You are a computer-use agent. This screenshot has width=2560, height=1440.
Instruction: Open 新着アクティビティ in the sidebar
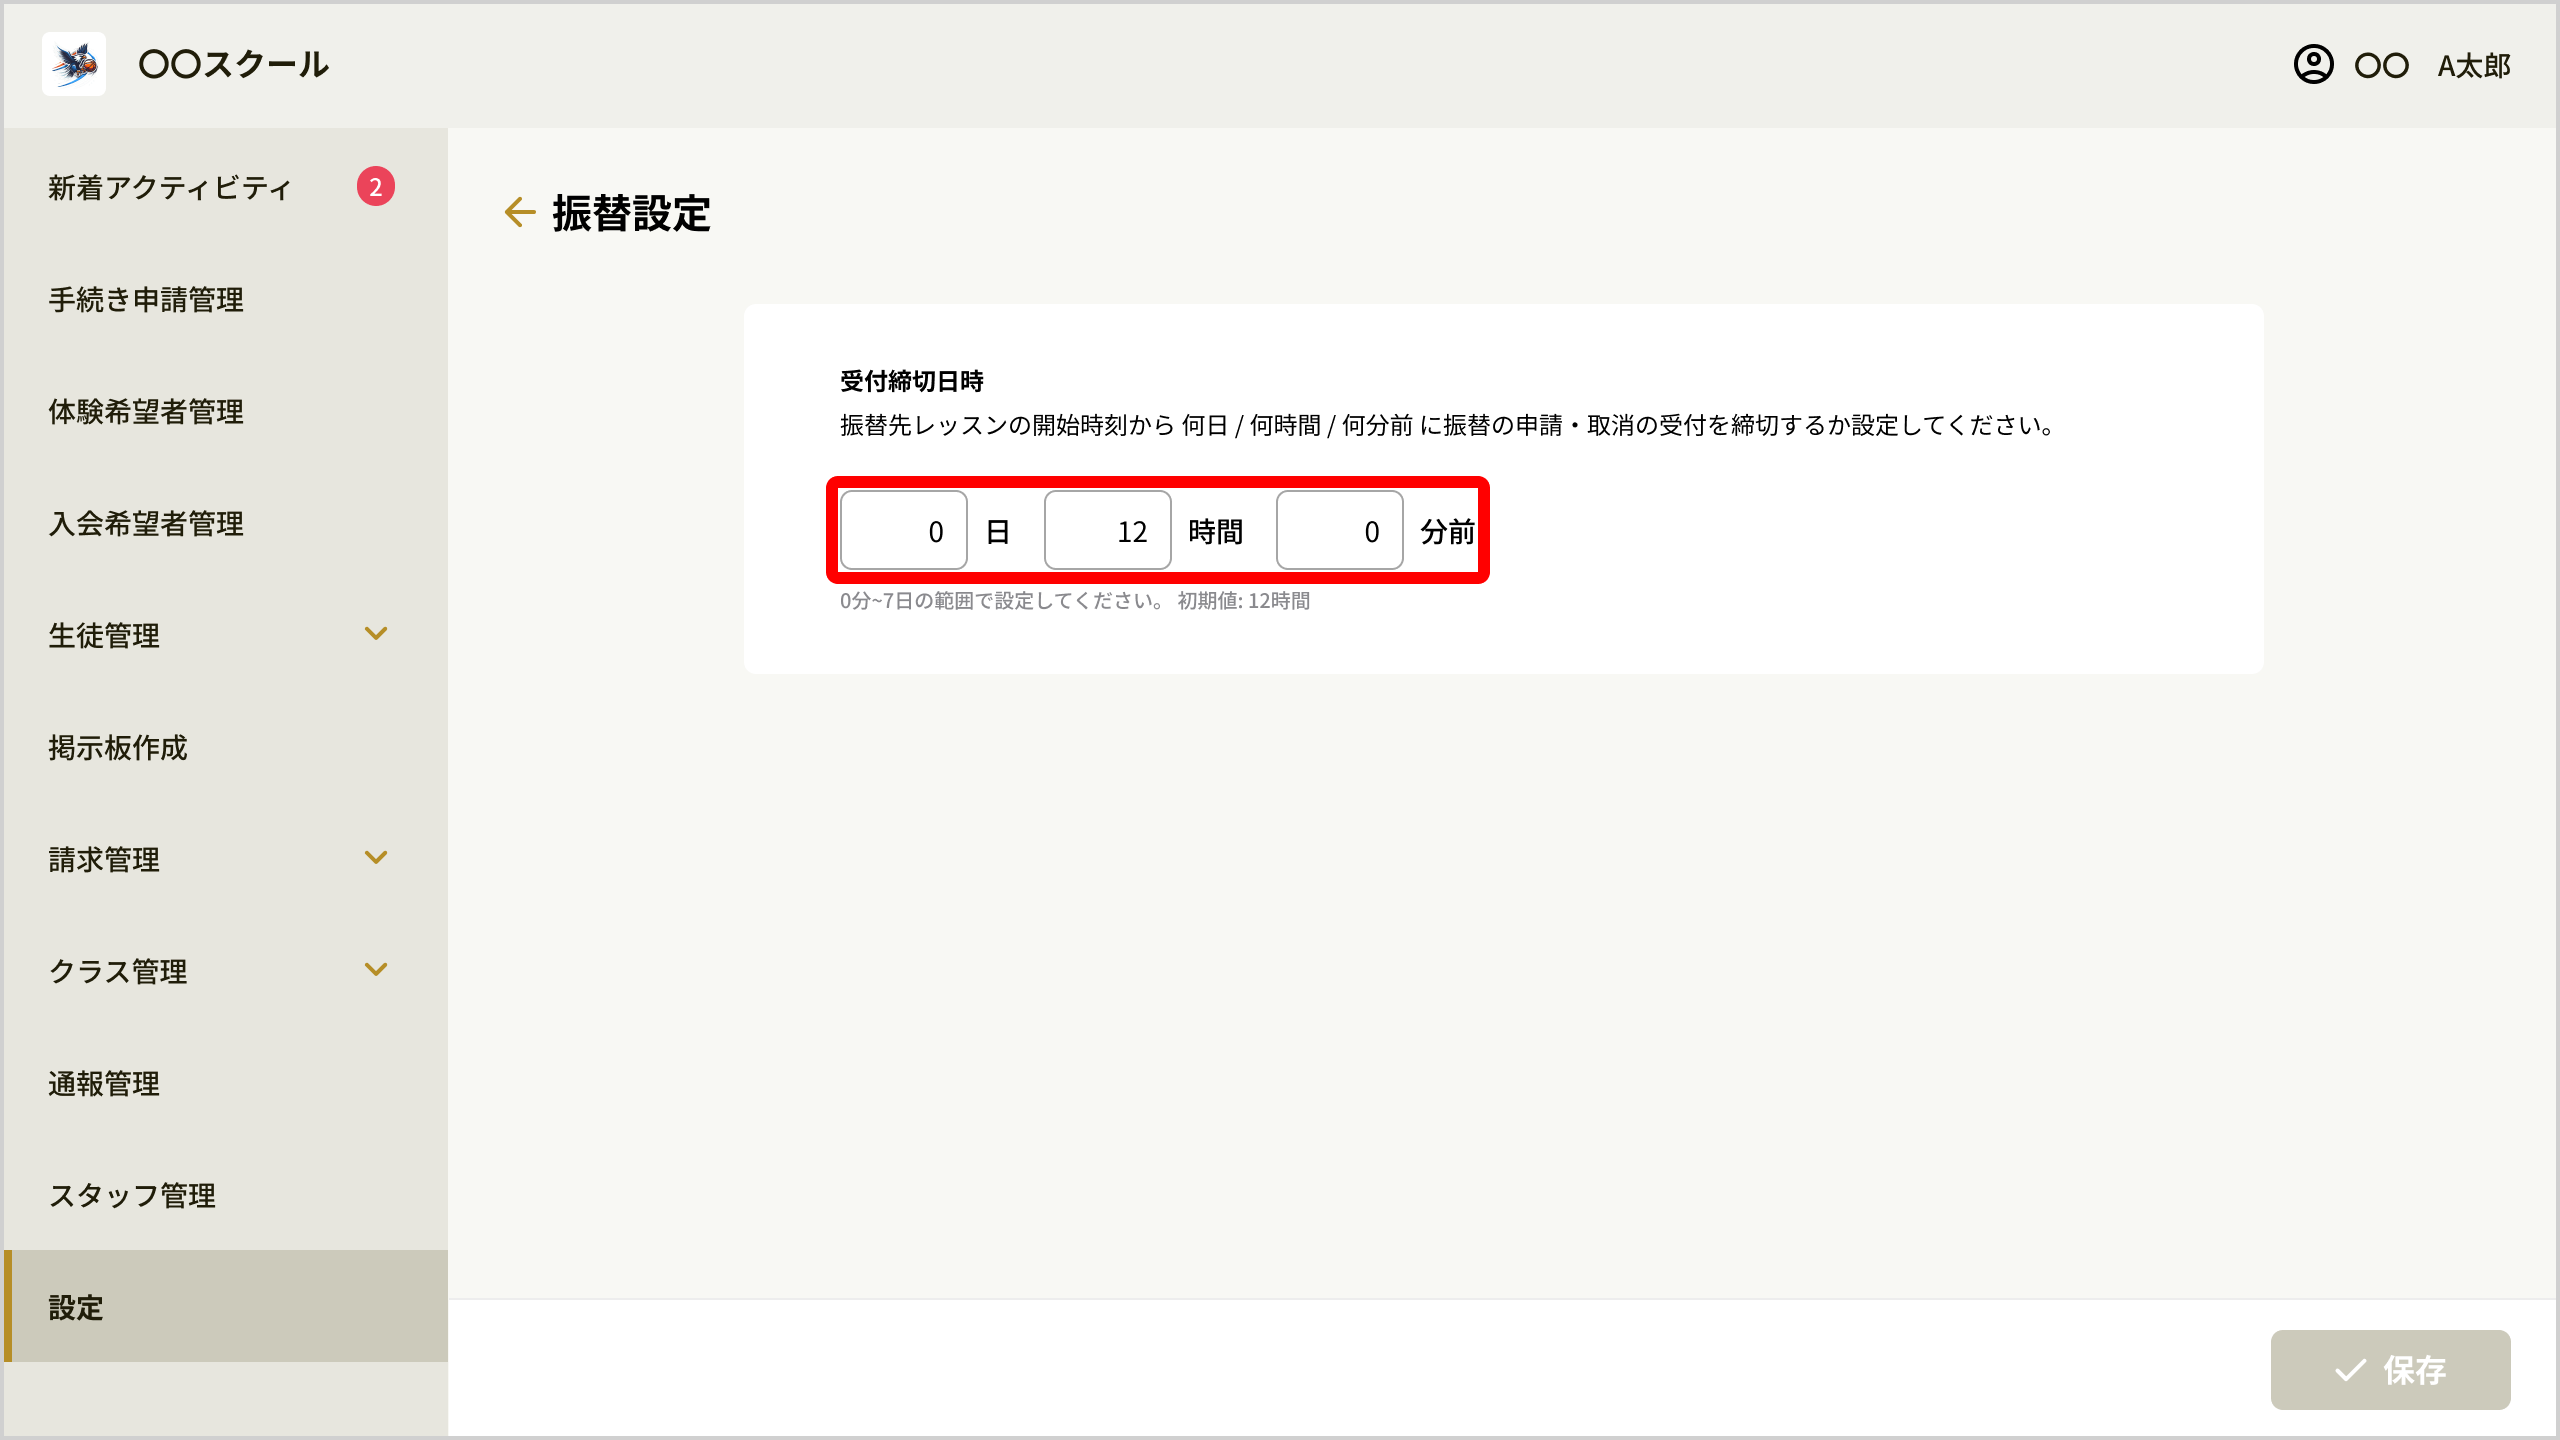[226, 187]
